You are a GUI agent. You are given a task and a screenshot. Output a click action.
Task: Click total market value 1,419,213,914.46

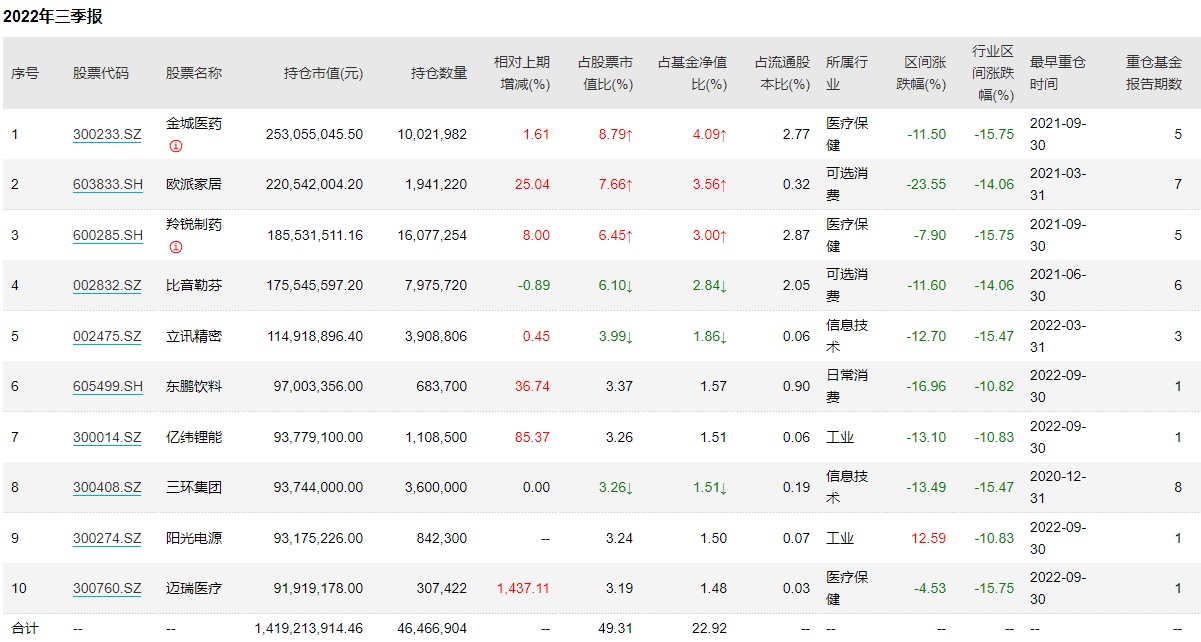click(309, 628)
